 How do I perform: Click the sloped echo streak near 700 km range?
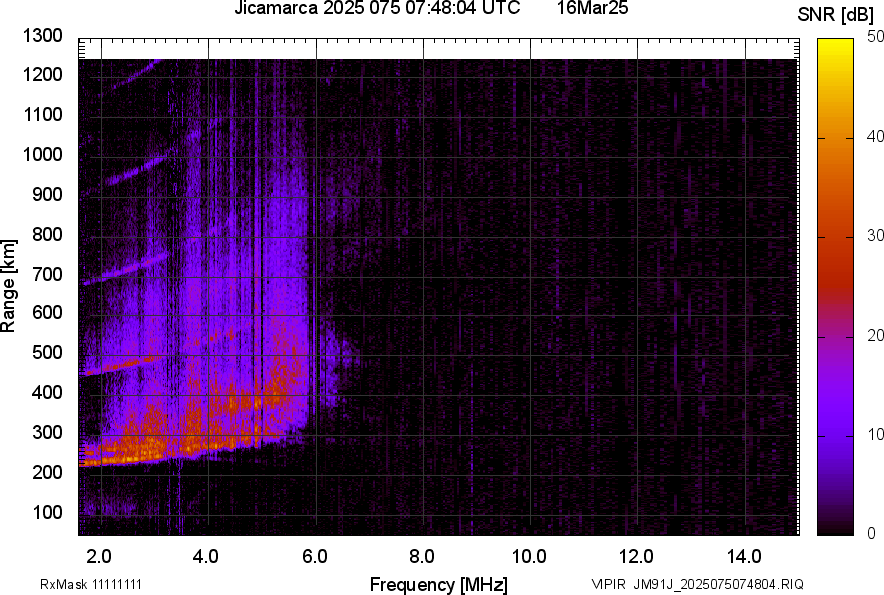click(x=126, y=269)
